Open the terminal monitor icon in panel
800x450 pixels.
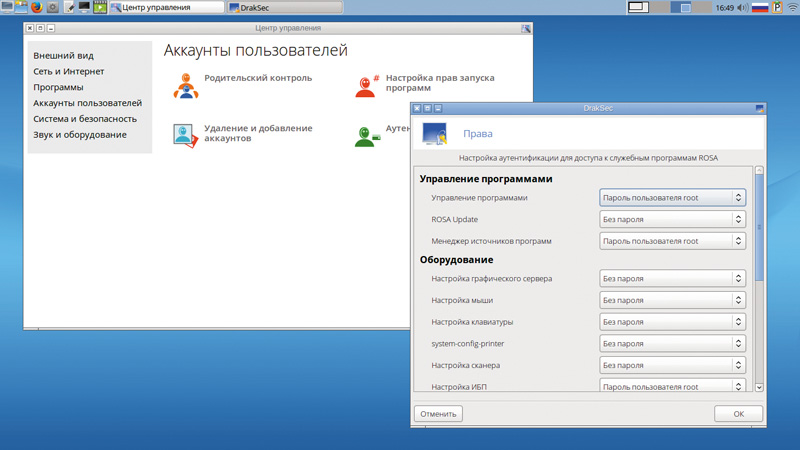(x=84, y=7)
